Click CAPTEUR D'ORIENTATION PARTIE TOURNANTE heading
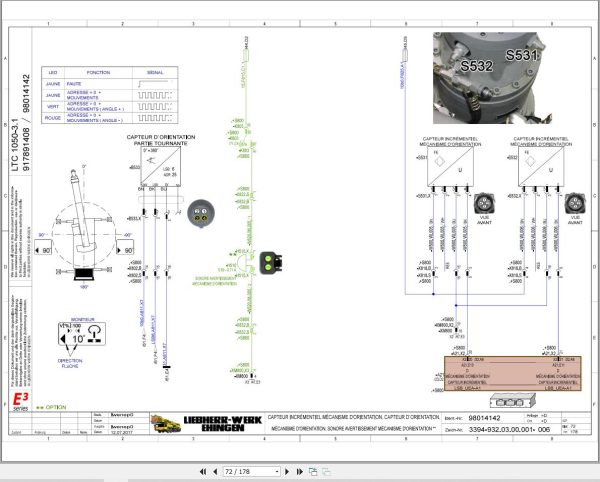The width and height of the screenshot is (600, 482). 161,140
